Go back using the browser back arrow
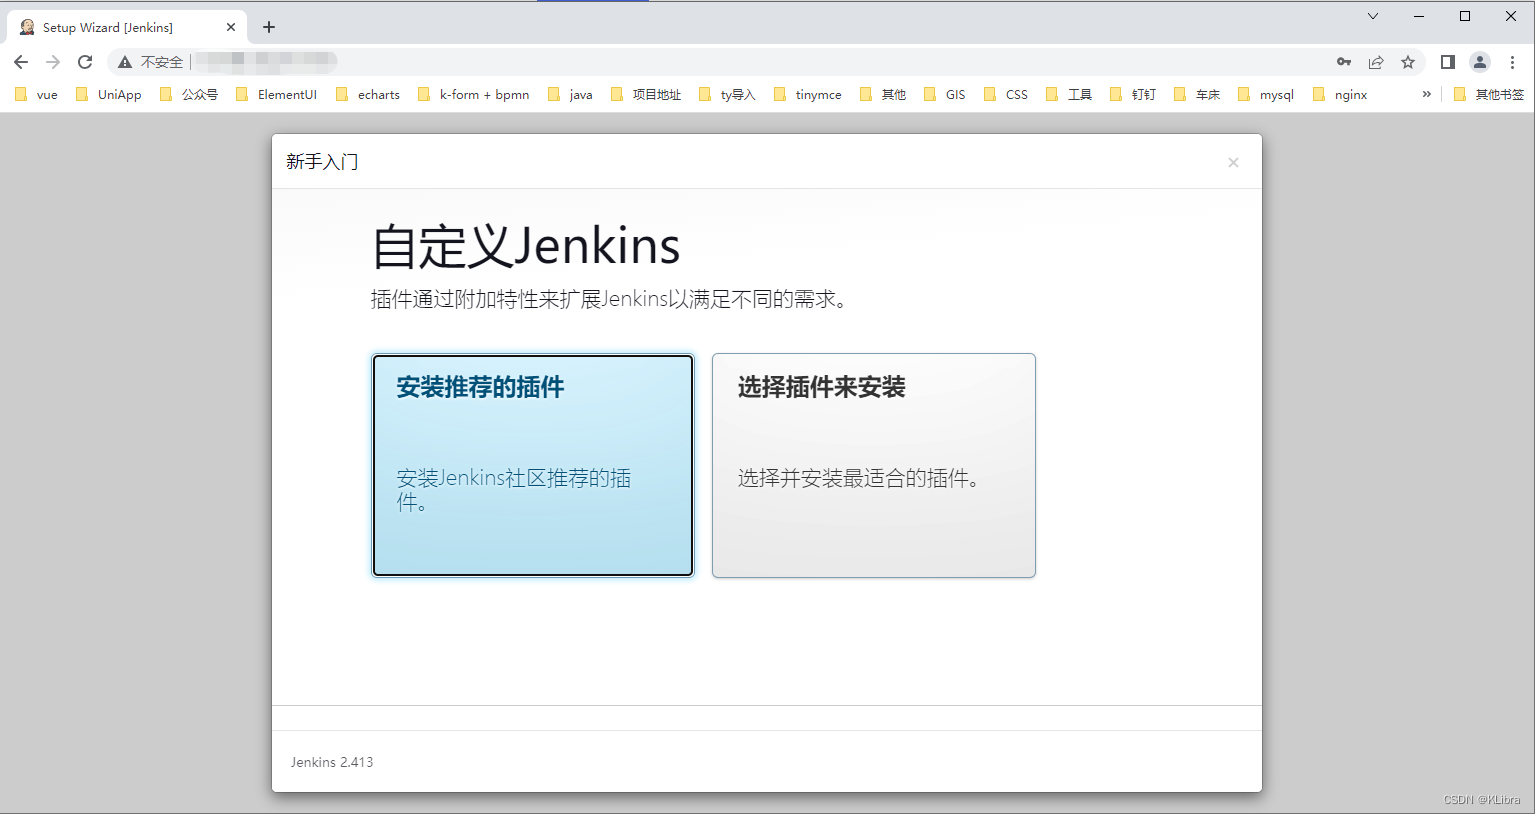 tap(21, 62)
